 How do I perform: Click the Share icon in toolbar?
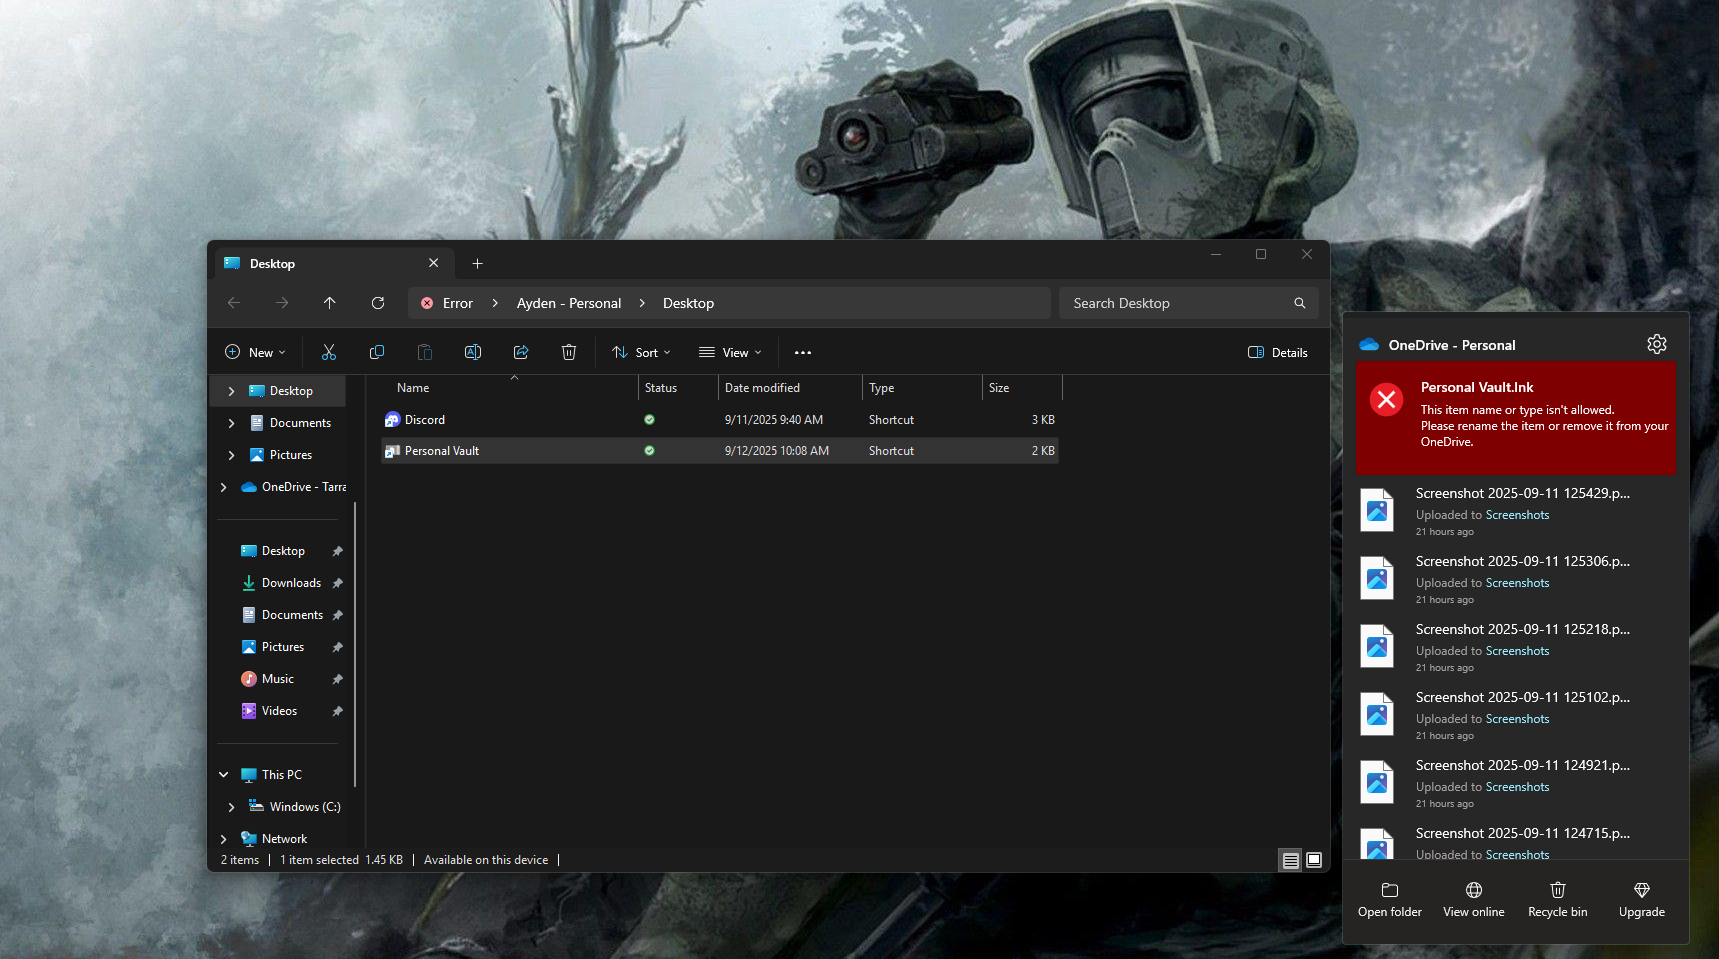pos(521,352)
